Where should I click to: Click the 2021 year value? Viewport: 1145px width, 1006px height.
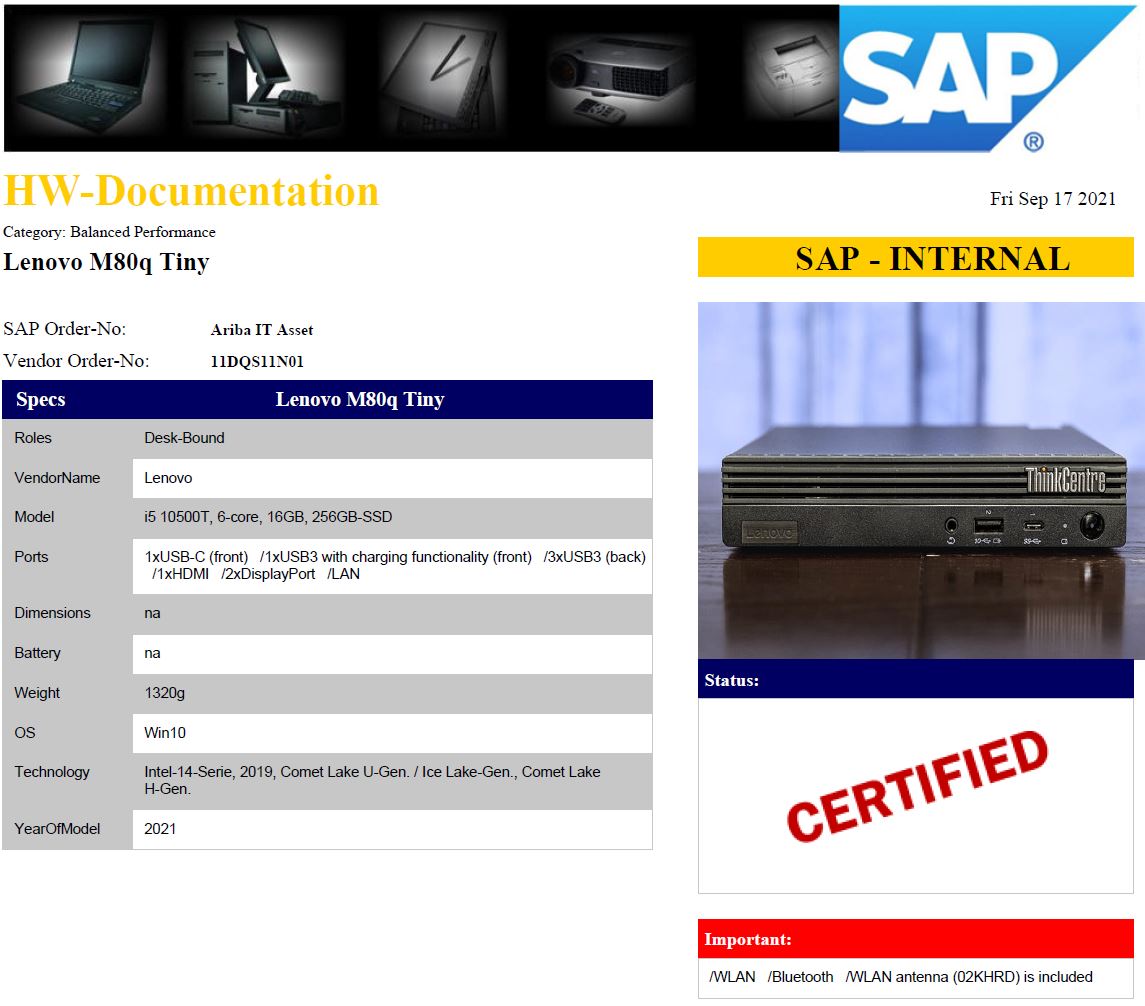(160, 829)
